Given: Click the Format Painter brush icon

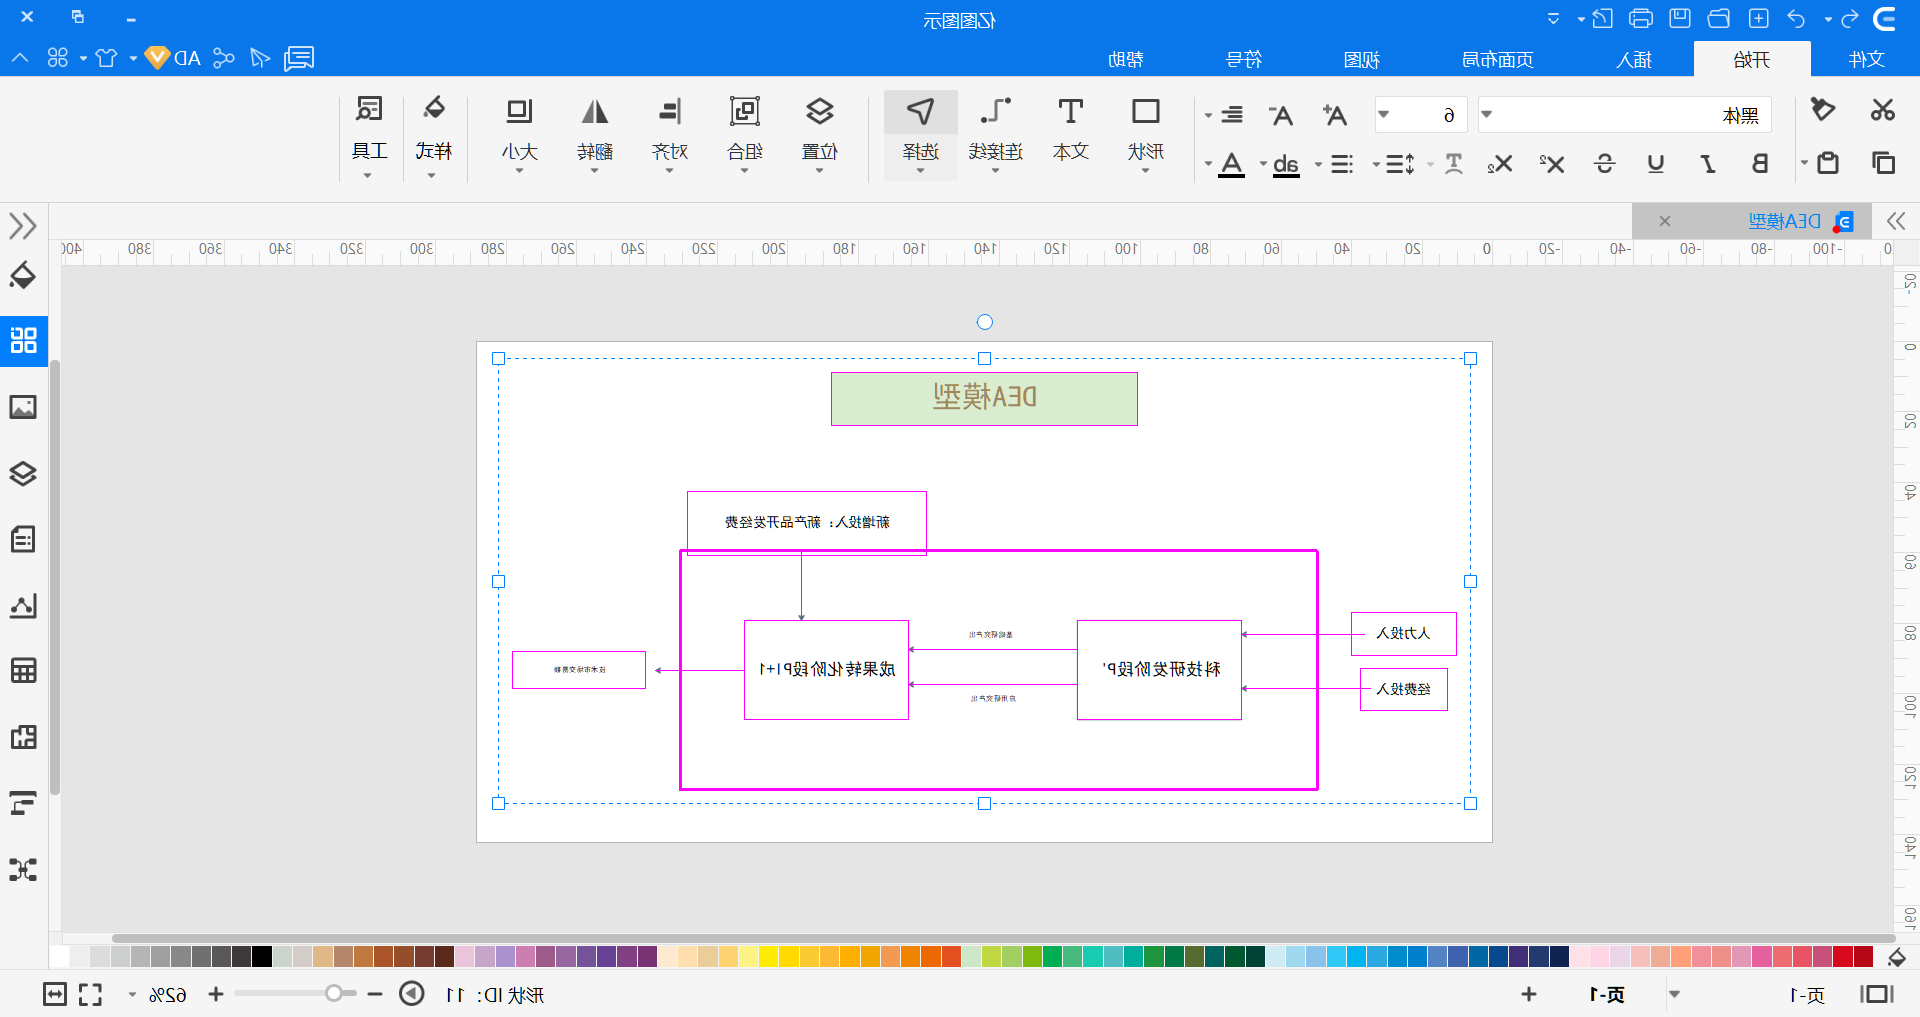Looking at the screenshot, I should pyautogui.click(x=1823, y=109).
